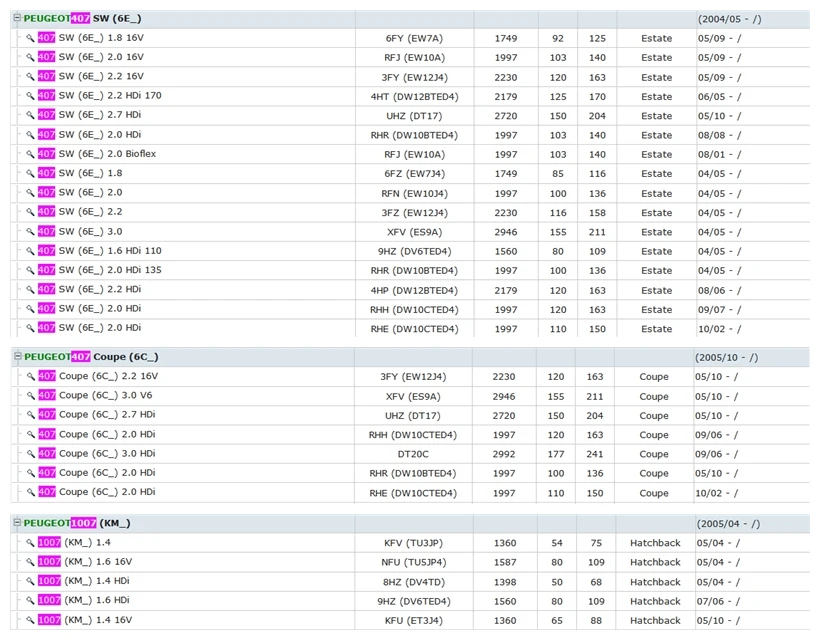
Task: Click the magnifier icon beside 1007 1.6 16V
Action: click(x=30, y=562)
